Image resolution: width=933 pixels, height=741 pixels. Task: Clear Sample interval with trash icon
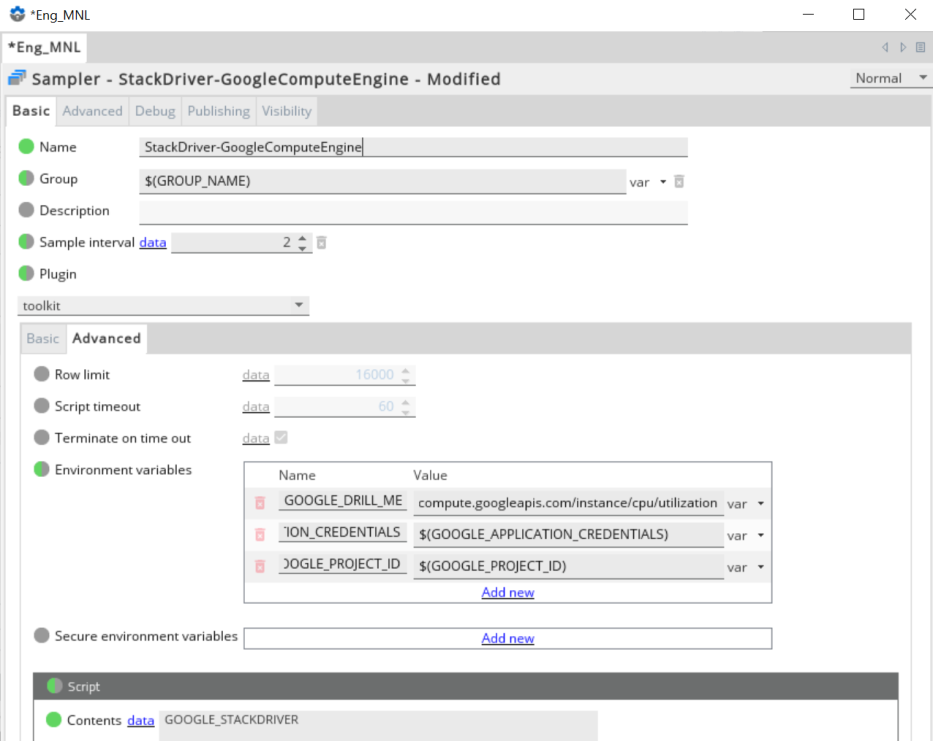click(x=321, y=242)
